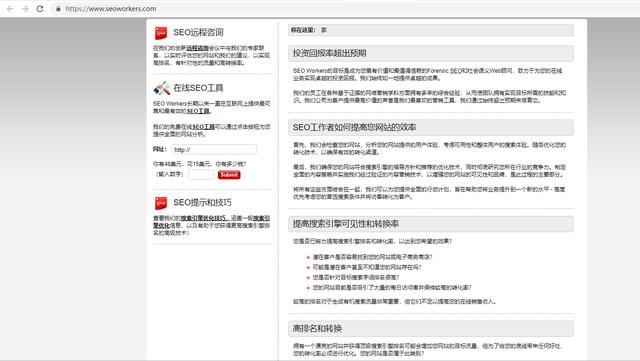Click the SEO提示和技巧 heading

[x=202, y=202]
